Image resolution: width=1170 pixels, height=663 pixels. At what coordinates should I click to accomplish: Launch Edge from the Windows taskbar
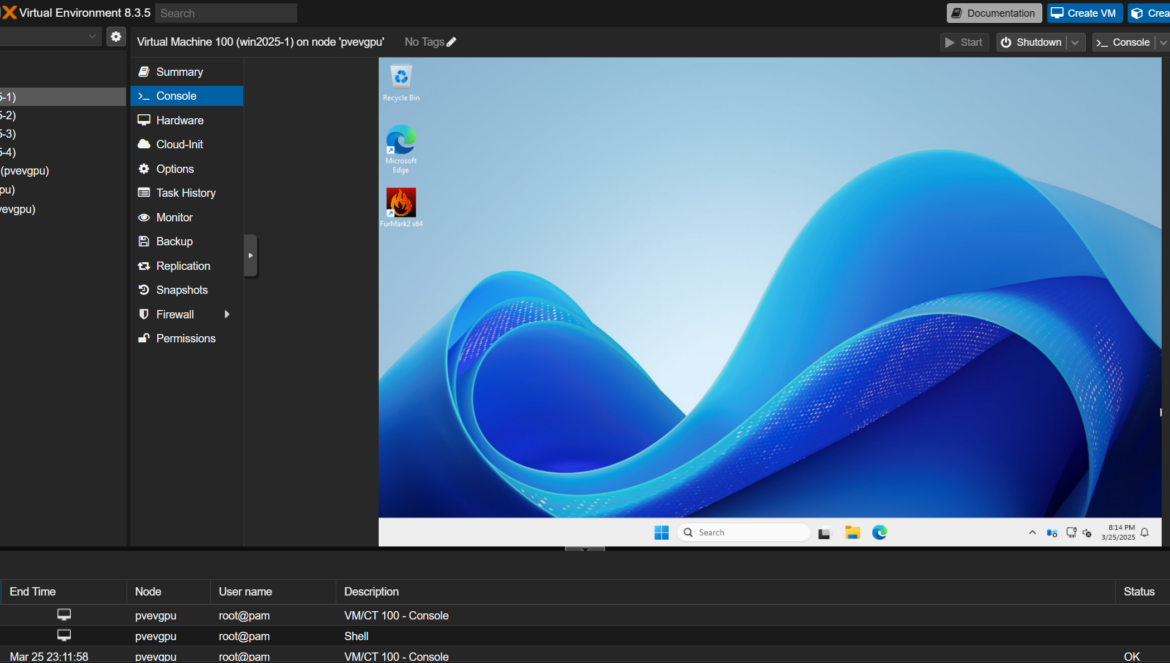[x=880, y=532]
